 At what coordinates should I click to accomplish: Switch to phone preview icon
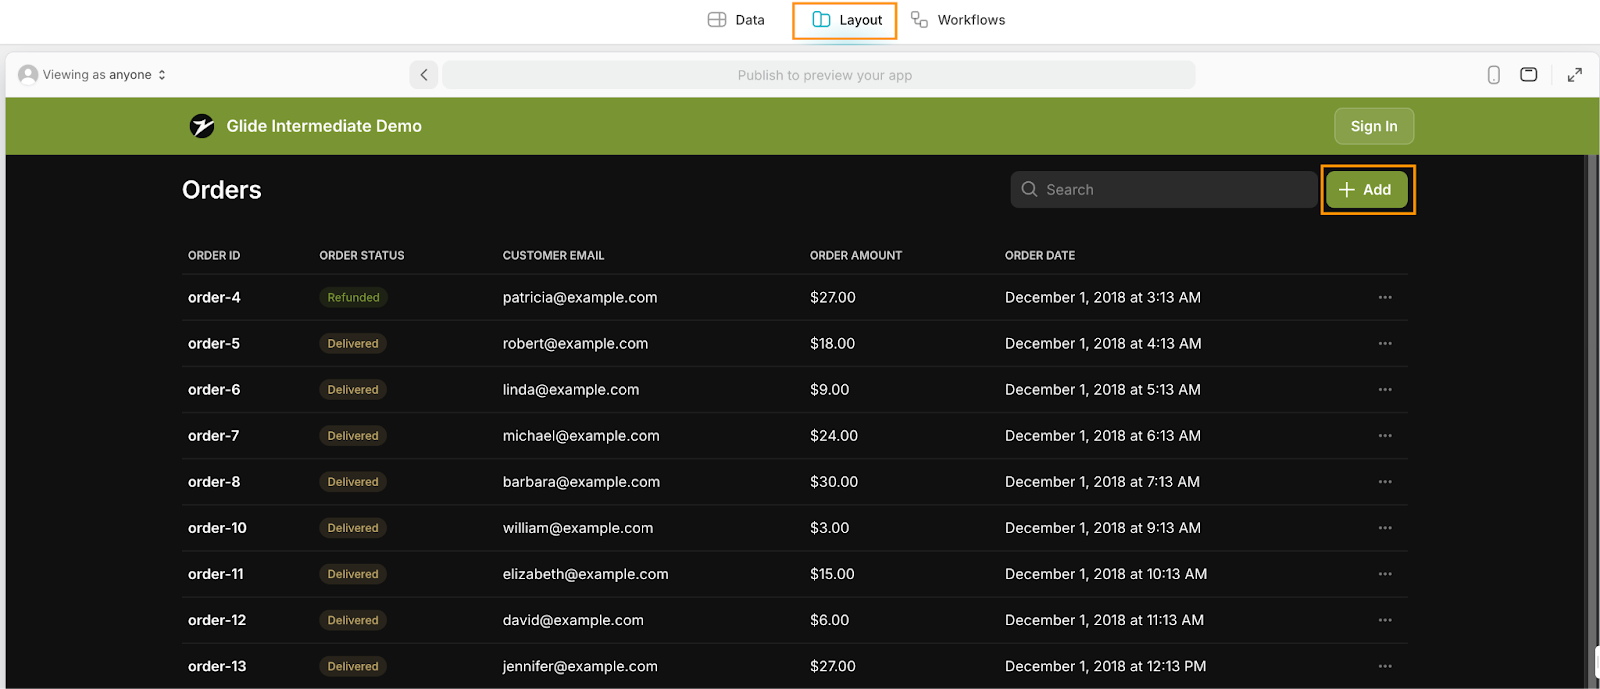click(1494, 75)
